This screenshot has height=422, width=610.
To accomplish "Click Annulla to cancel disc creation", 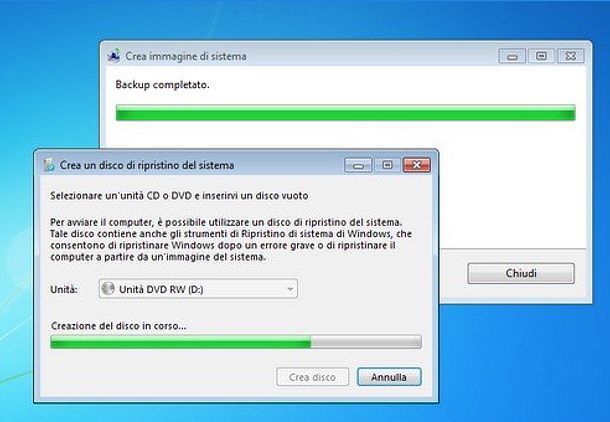I will (389, 377).
